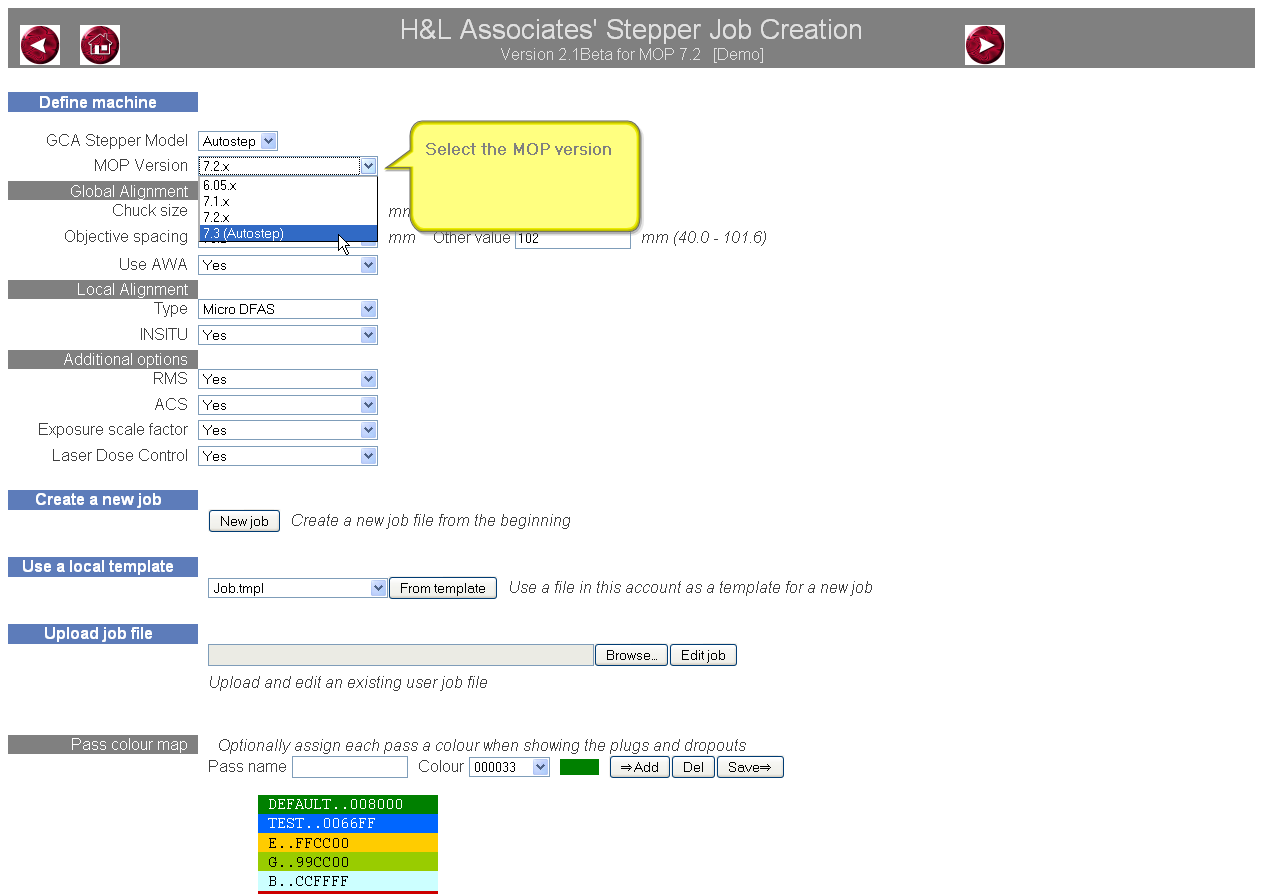
Task: Open the INSITU dropdown
Action: 288,335
